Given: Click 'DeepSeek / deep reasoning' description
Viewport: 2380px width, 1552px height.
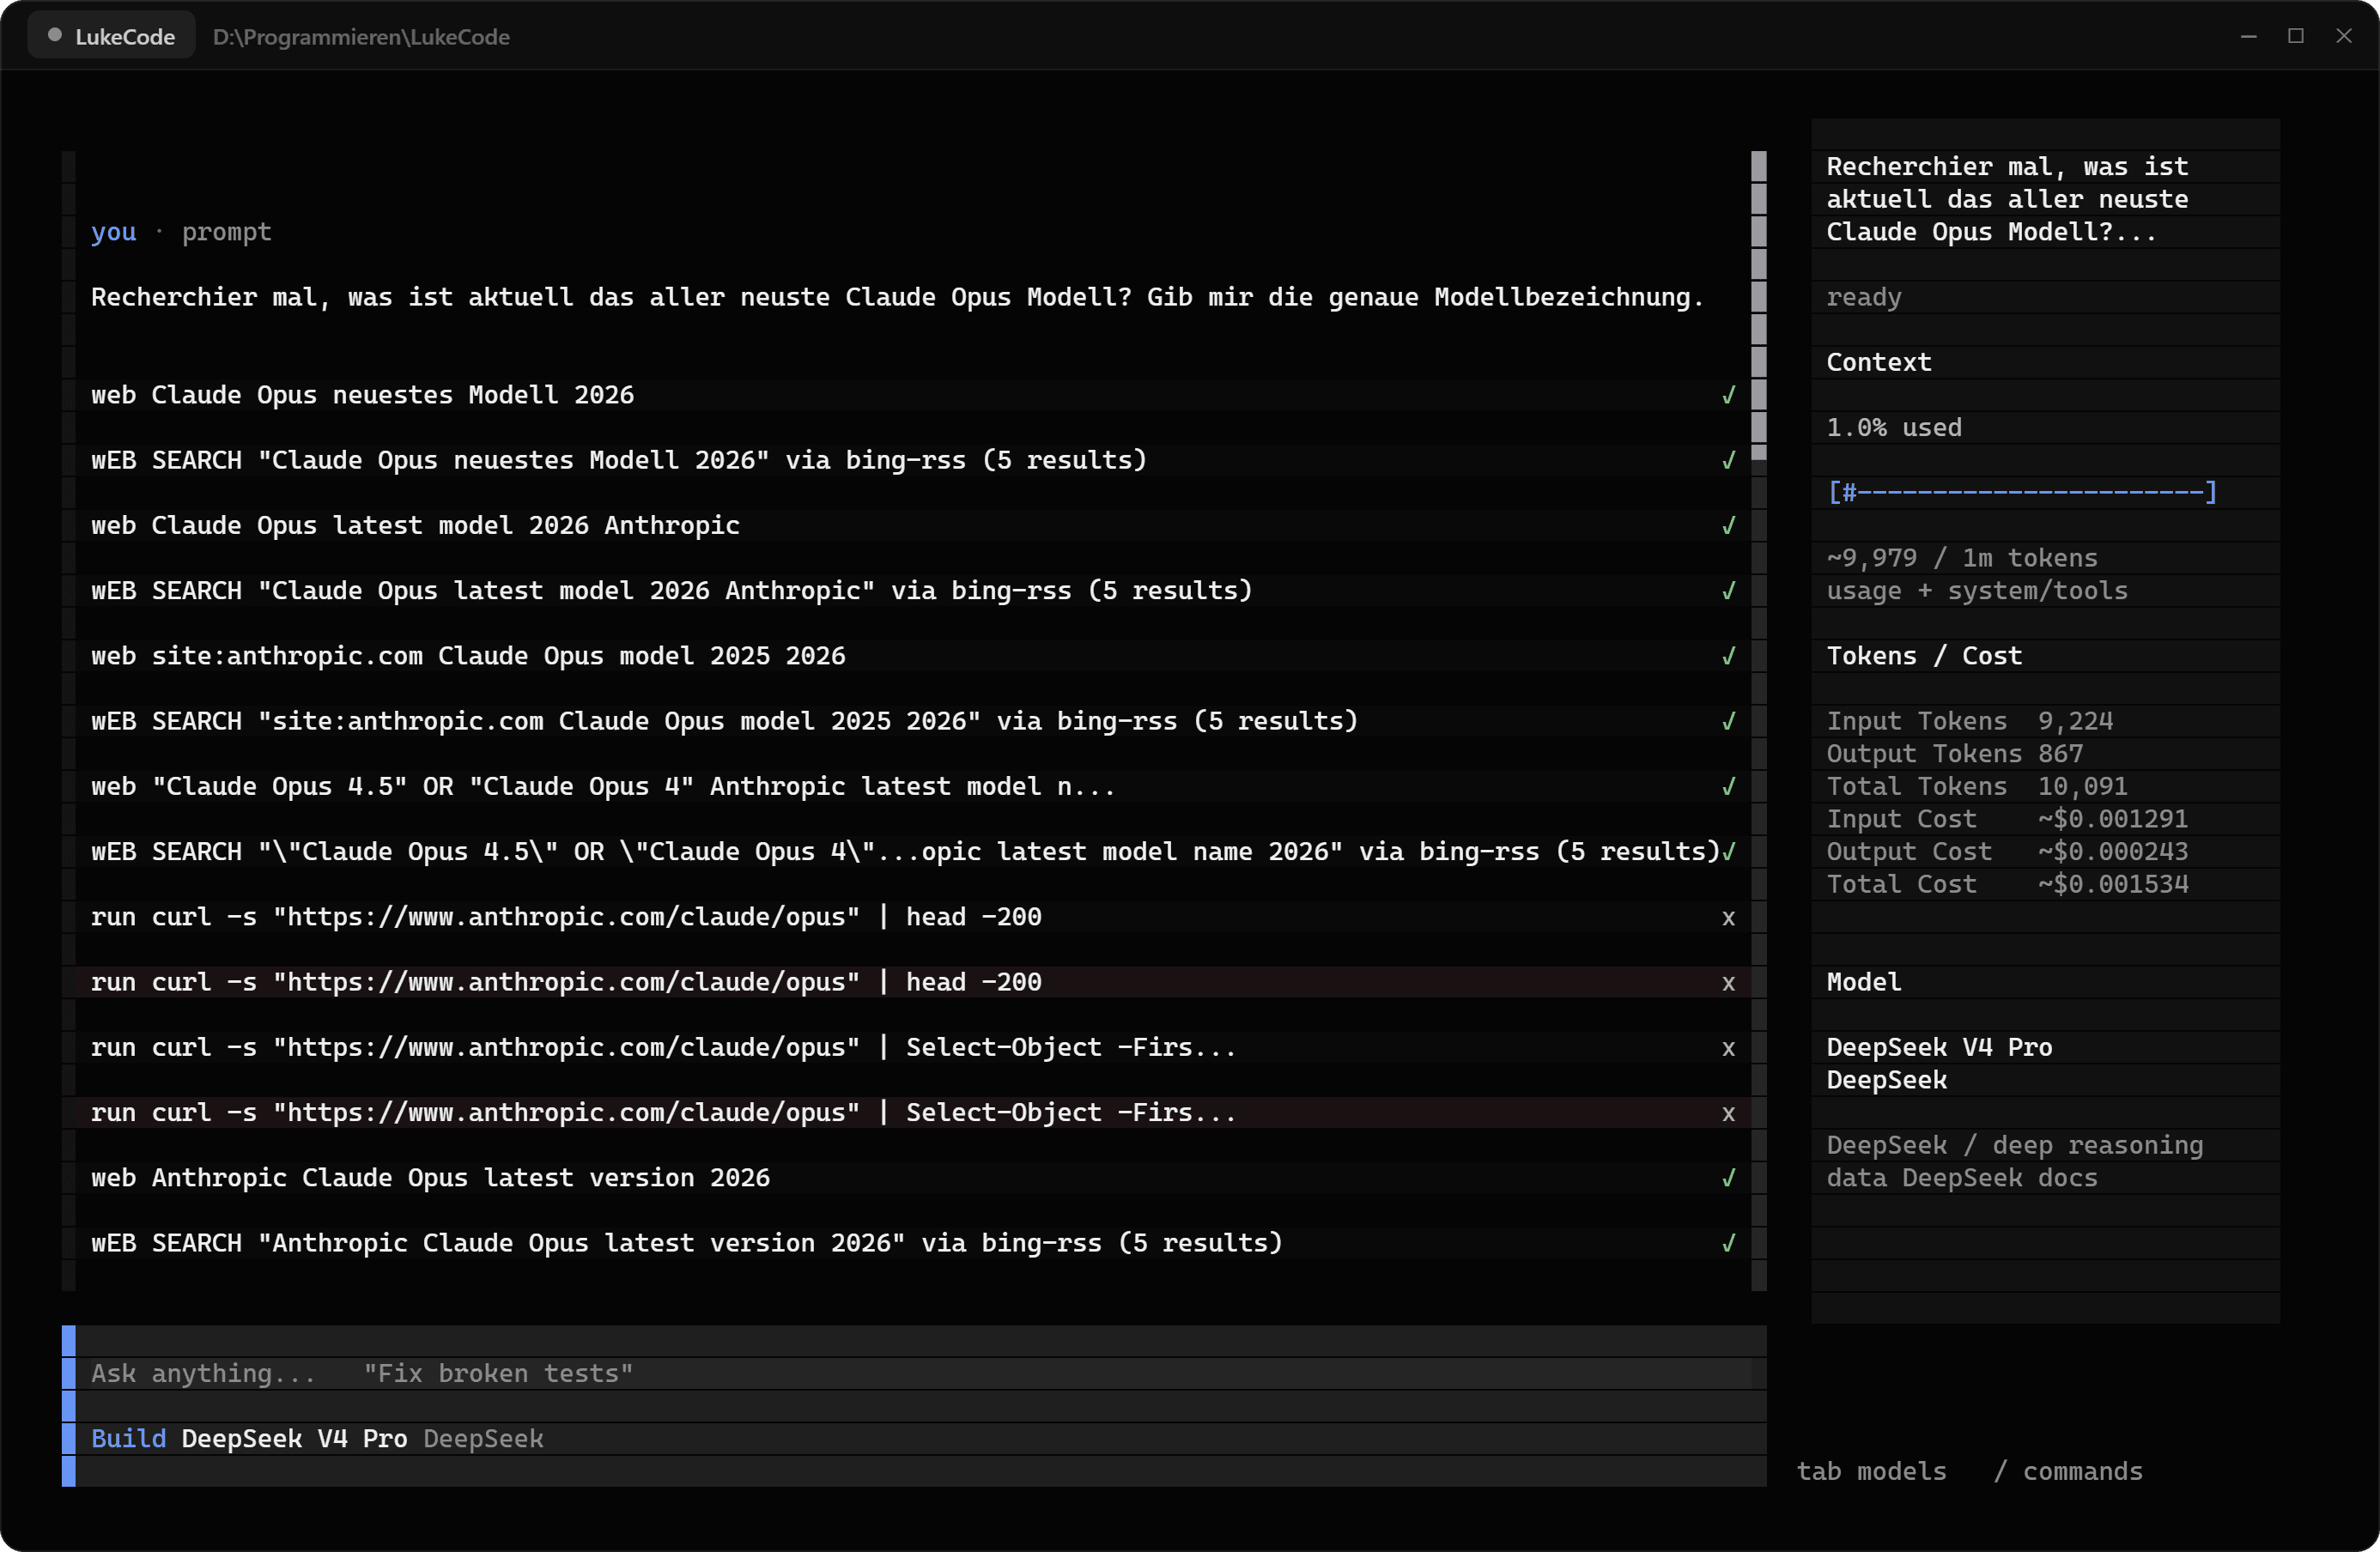Looking at the screenshot, I should [2015, 1145].
